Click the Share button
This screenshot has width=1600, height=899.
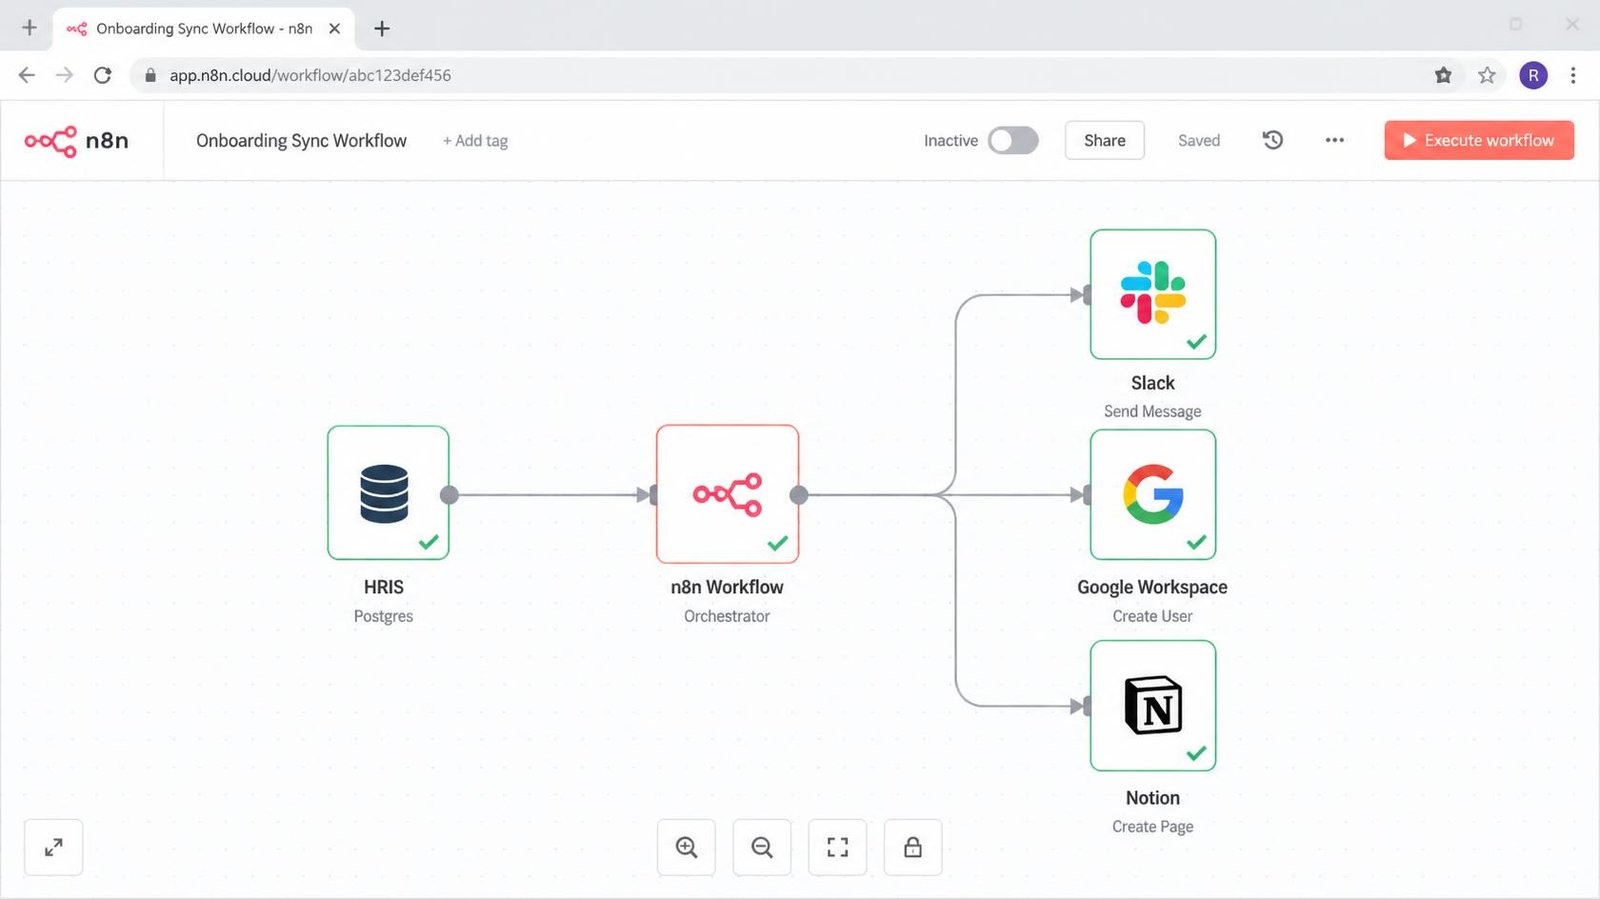tap(1104, 140)
